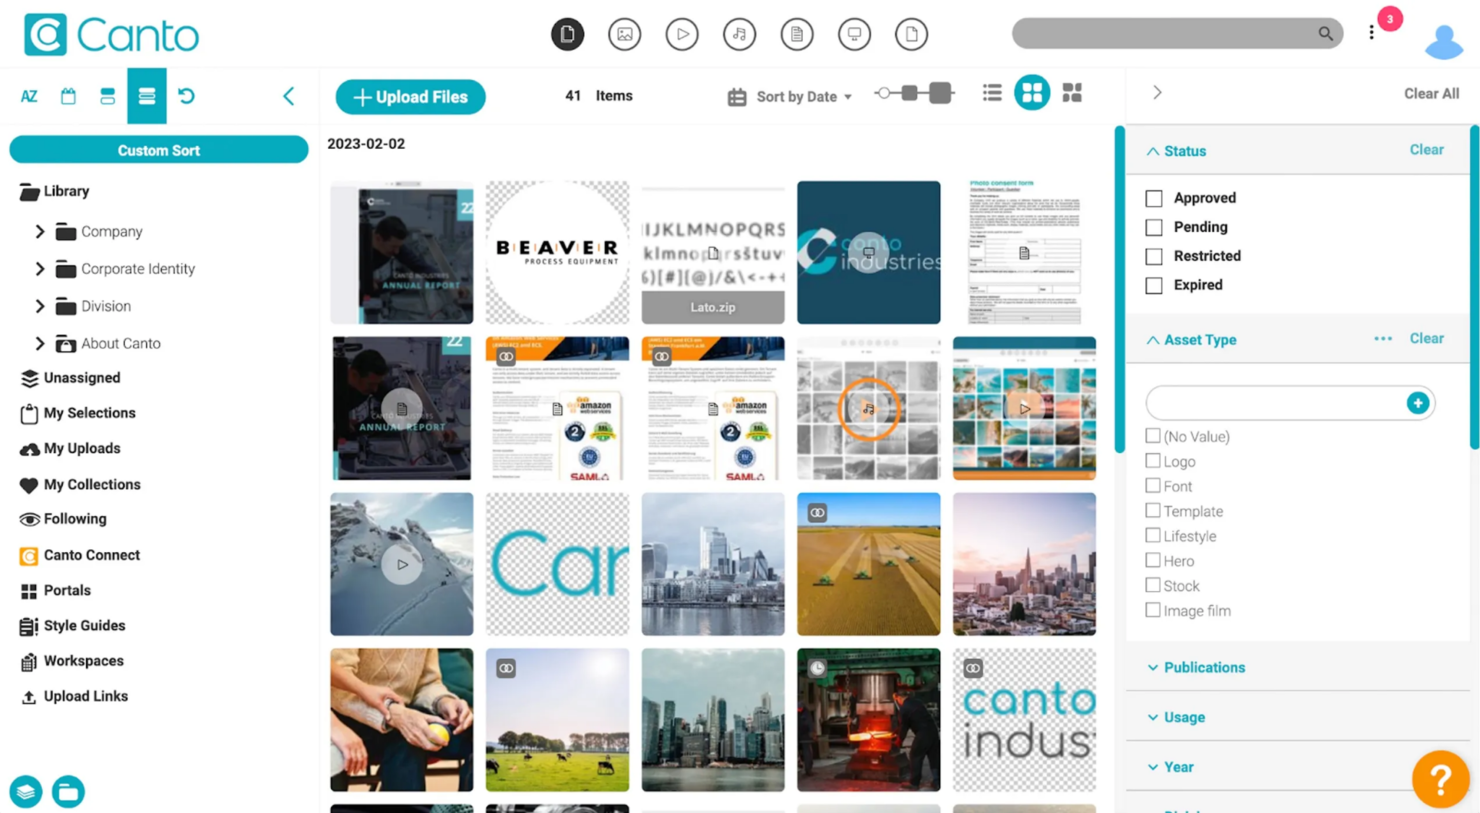This screenshot has height=813, width=1480.
Task: Filter assets by audio icon
Action: [739, 34]
